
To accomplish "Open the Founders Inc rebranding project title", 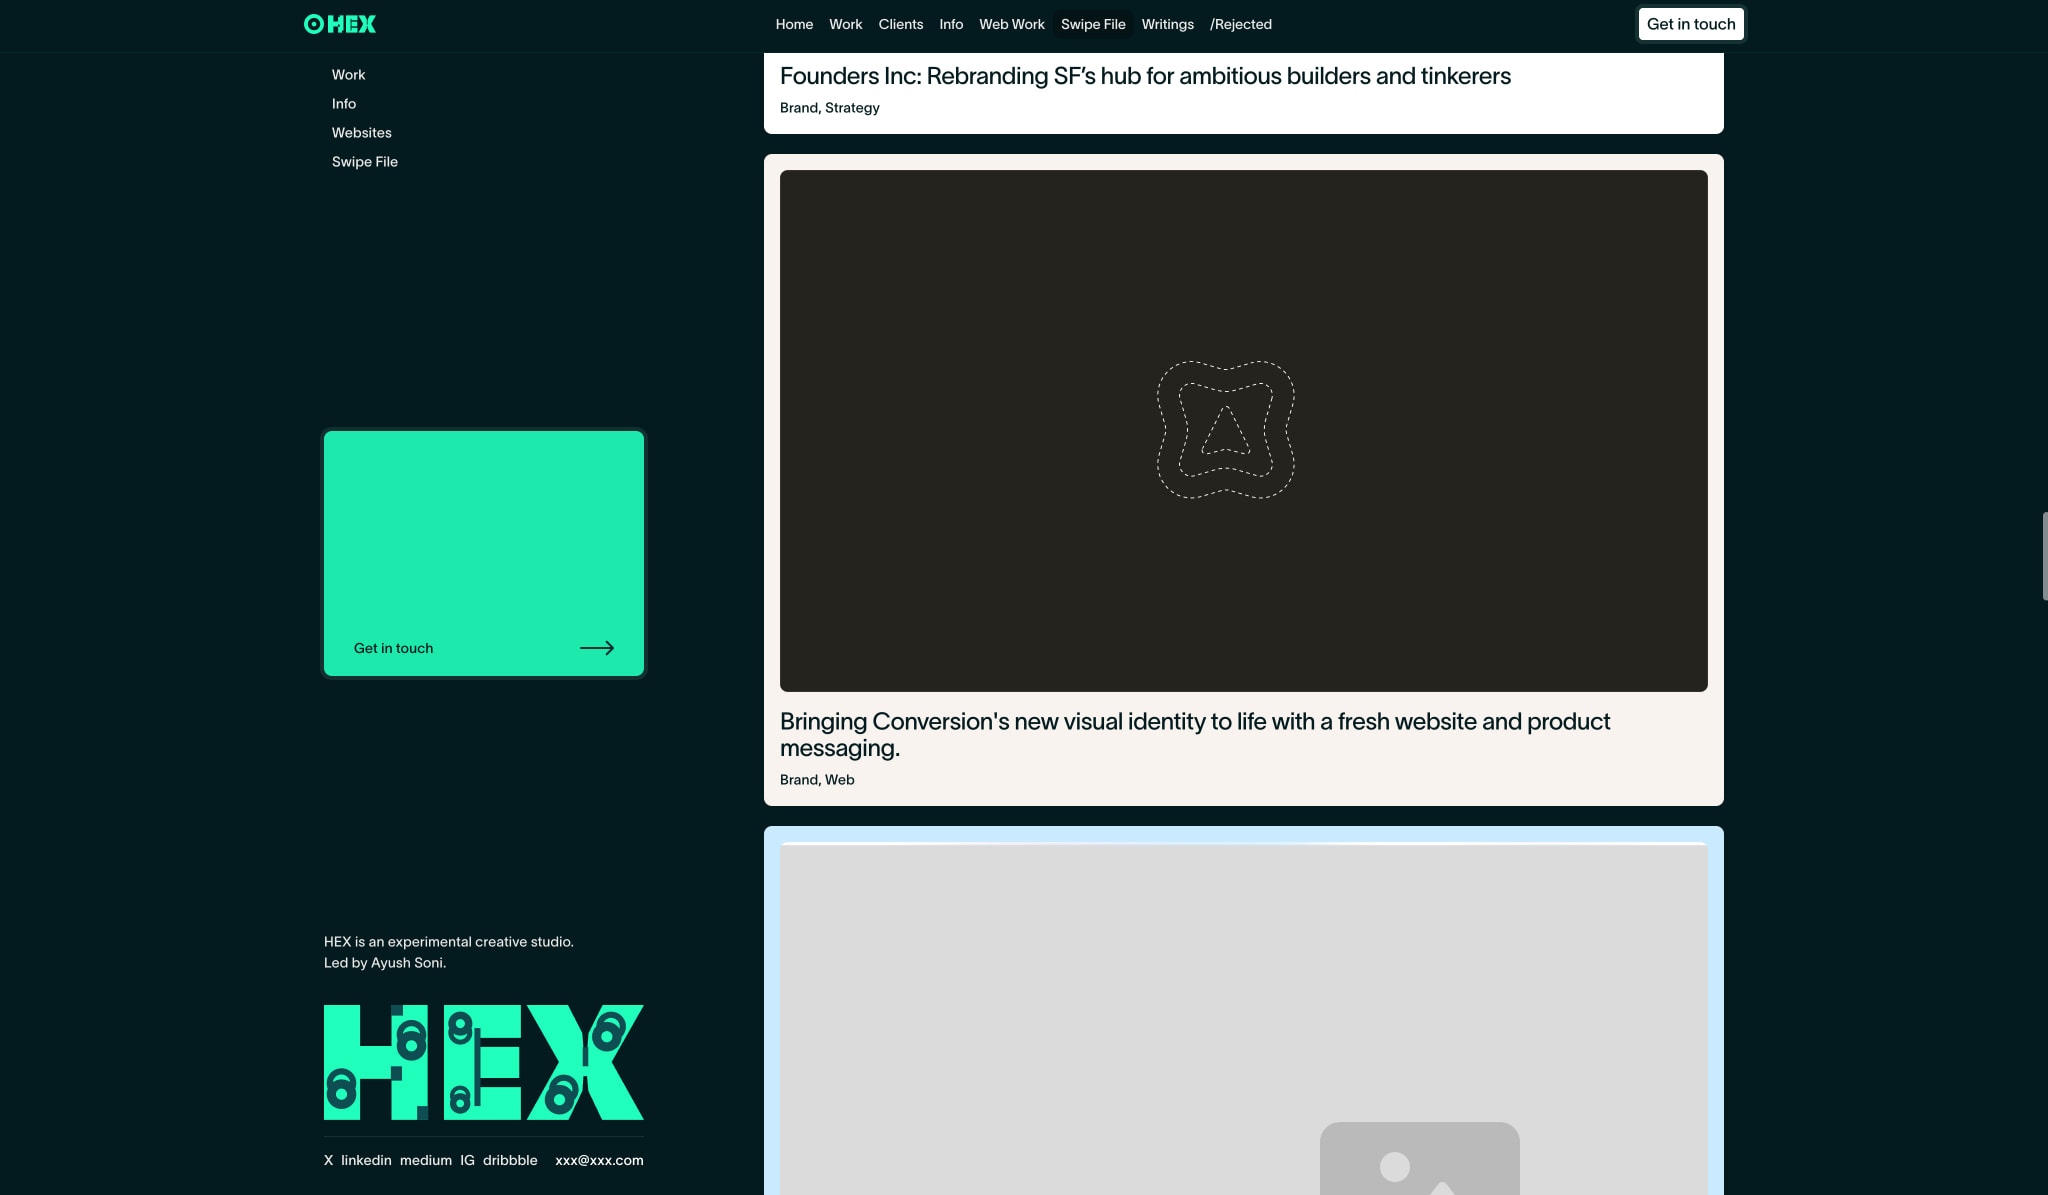I will tap(1145, 76).
